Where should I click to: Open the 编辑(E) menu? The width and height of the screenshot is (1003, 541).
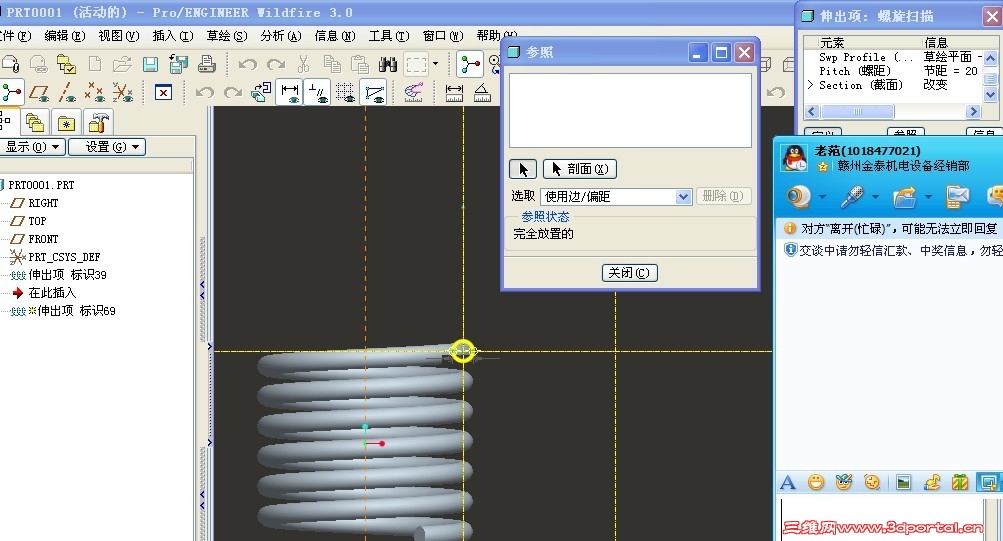[x=64, y=36]
